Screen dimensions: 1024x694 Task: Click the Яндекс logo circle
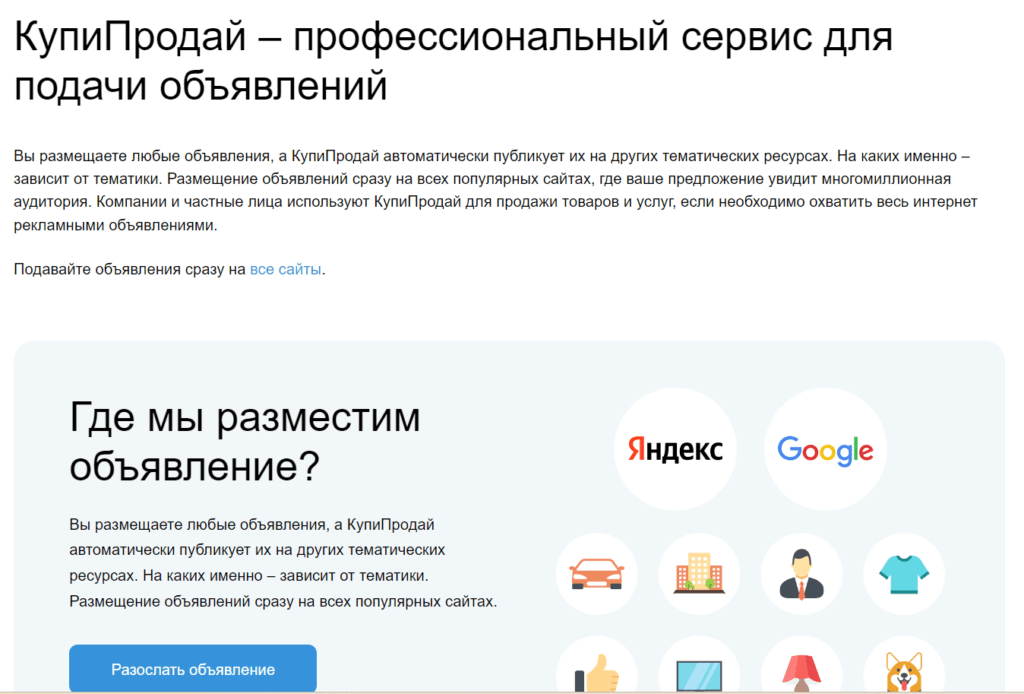pyautogui.click(x=675, y=449)
